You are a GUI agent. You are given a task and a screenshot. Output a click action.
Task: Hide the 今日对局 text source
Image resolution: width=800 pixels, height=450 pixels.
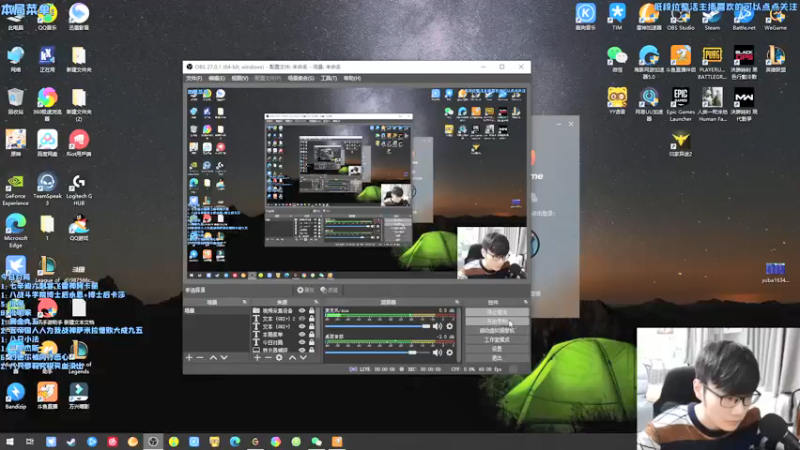click(x=302, y=342)
